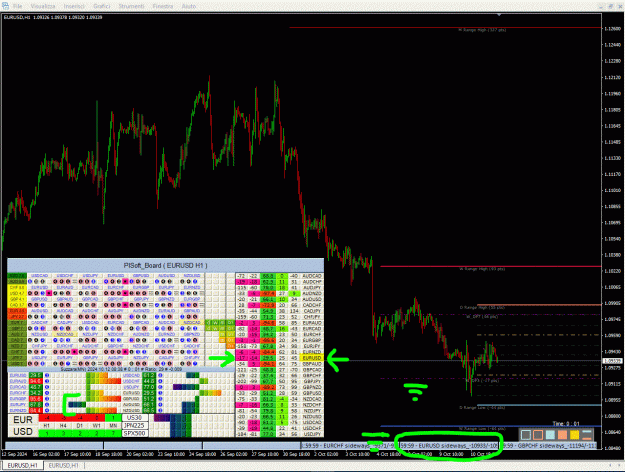The image size is (625, 472).
Task: Select CHFJPY in the strength table pair column
Action: [312, 317]
